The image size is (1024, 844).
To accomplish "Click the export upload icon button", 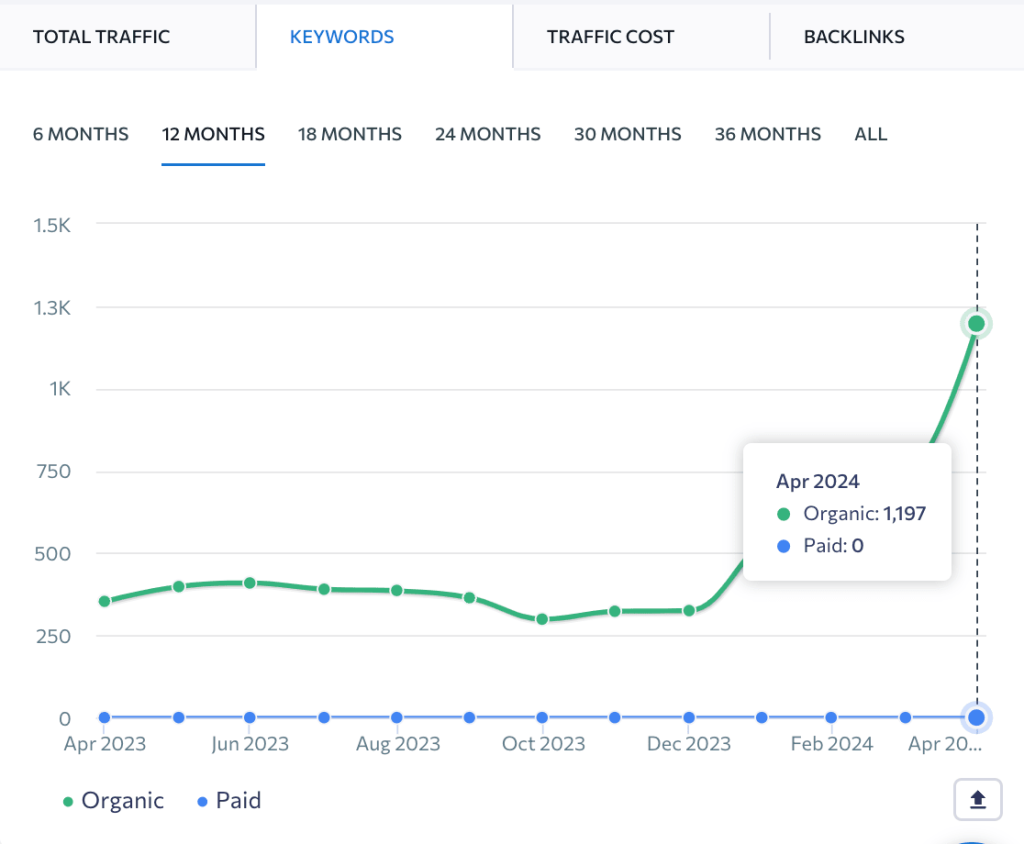I will pos(978,799).
